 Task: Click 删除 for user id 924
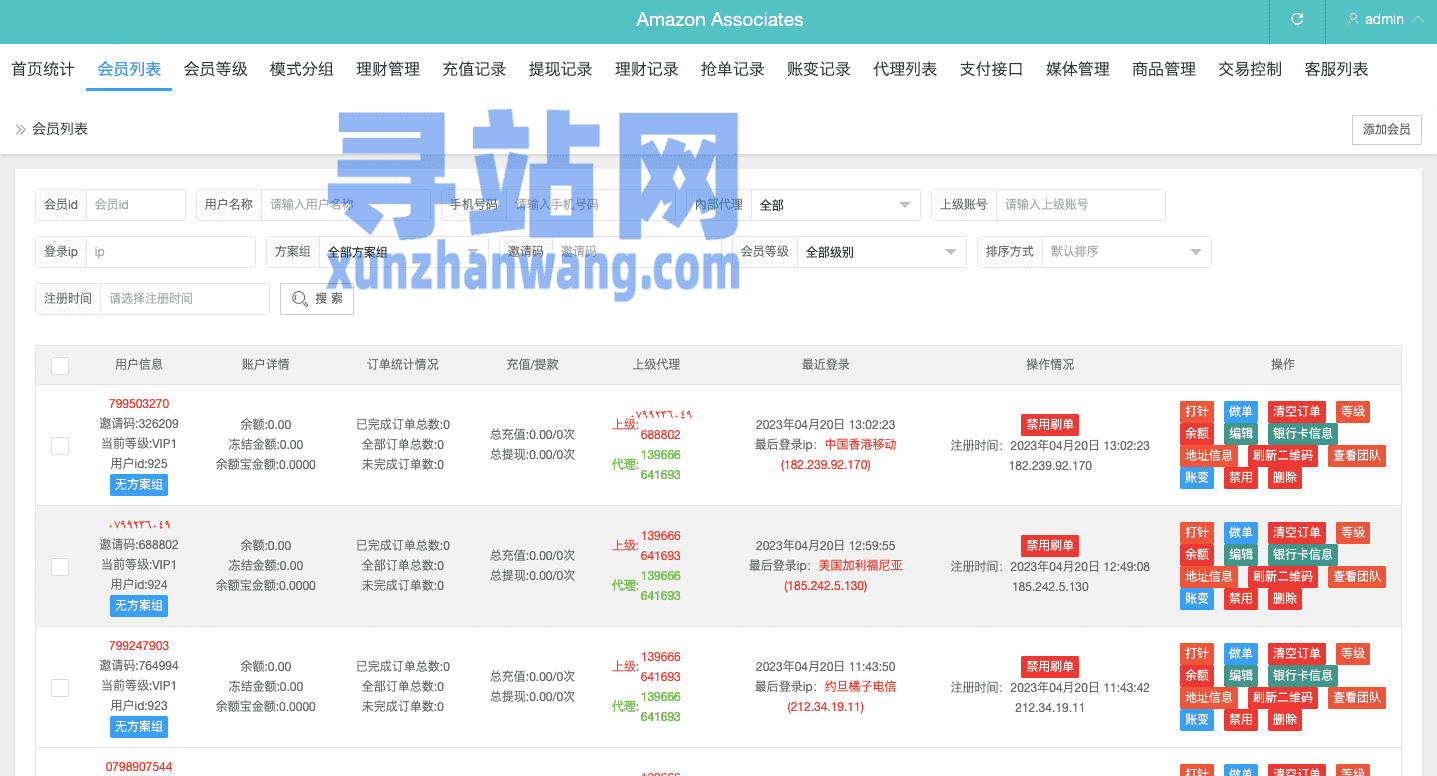point(1285,599)
